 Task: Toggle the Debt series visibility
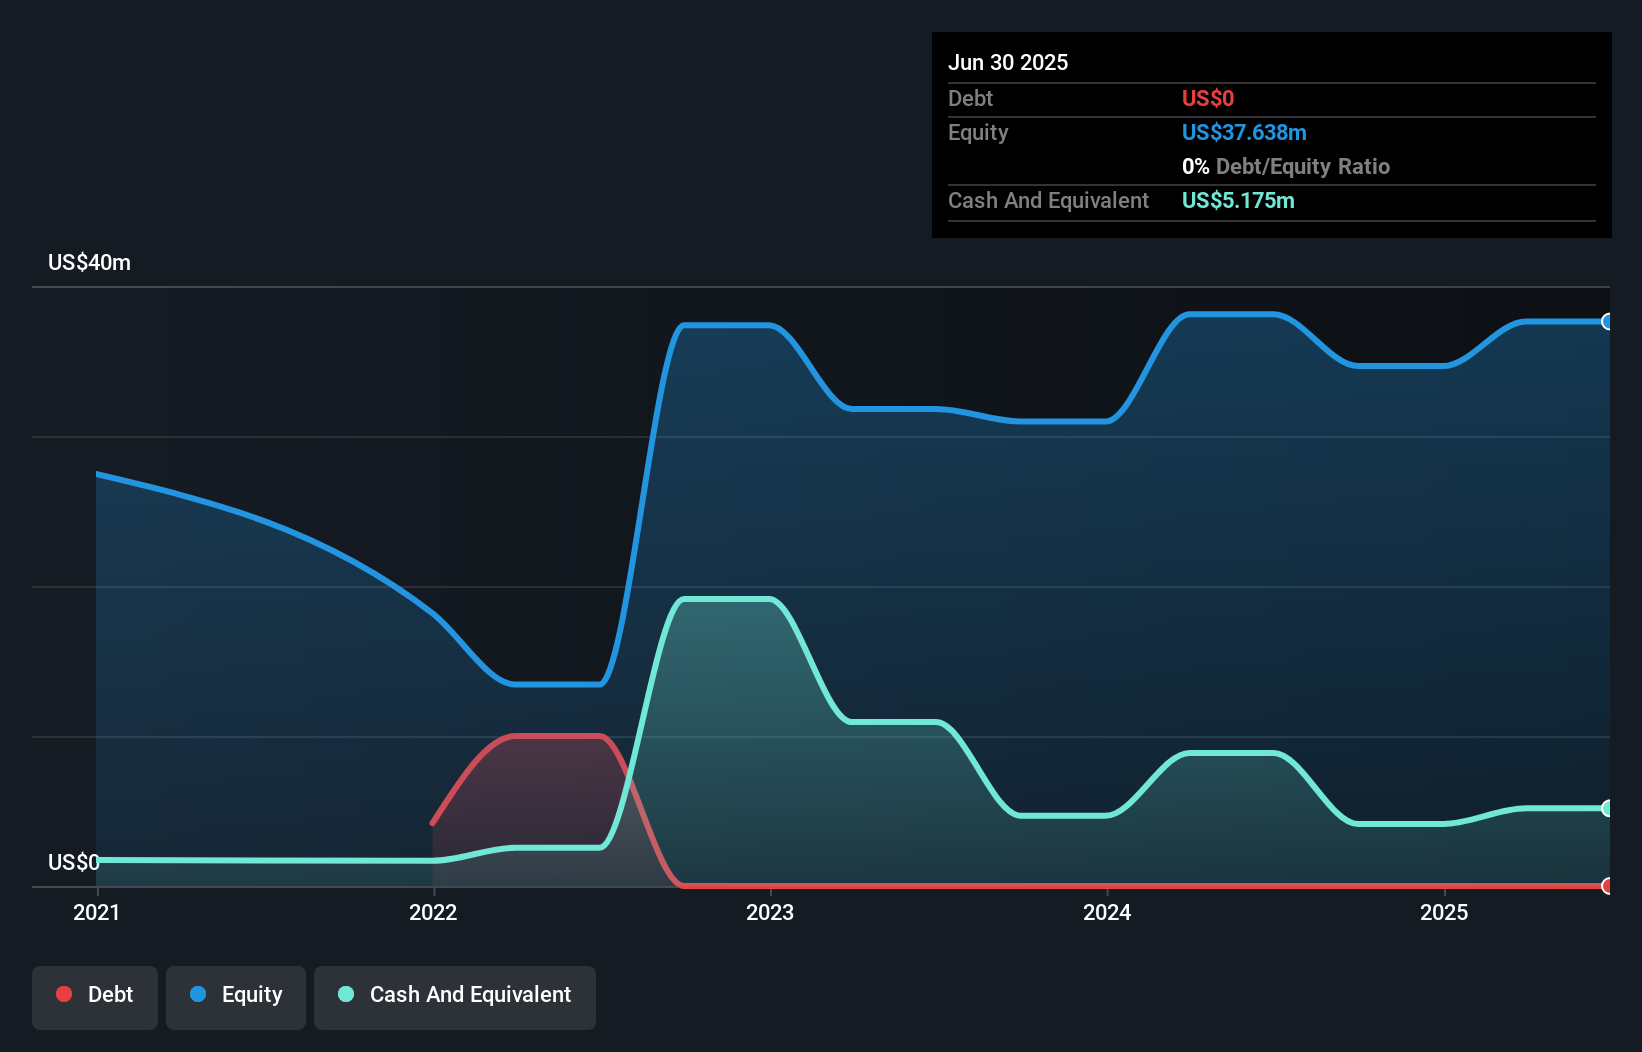tap(94, 995)
